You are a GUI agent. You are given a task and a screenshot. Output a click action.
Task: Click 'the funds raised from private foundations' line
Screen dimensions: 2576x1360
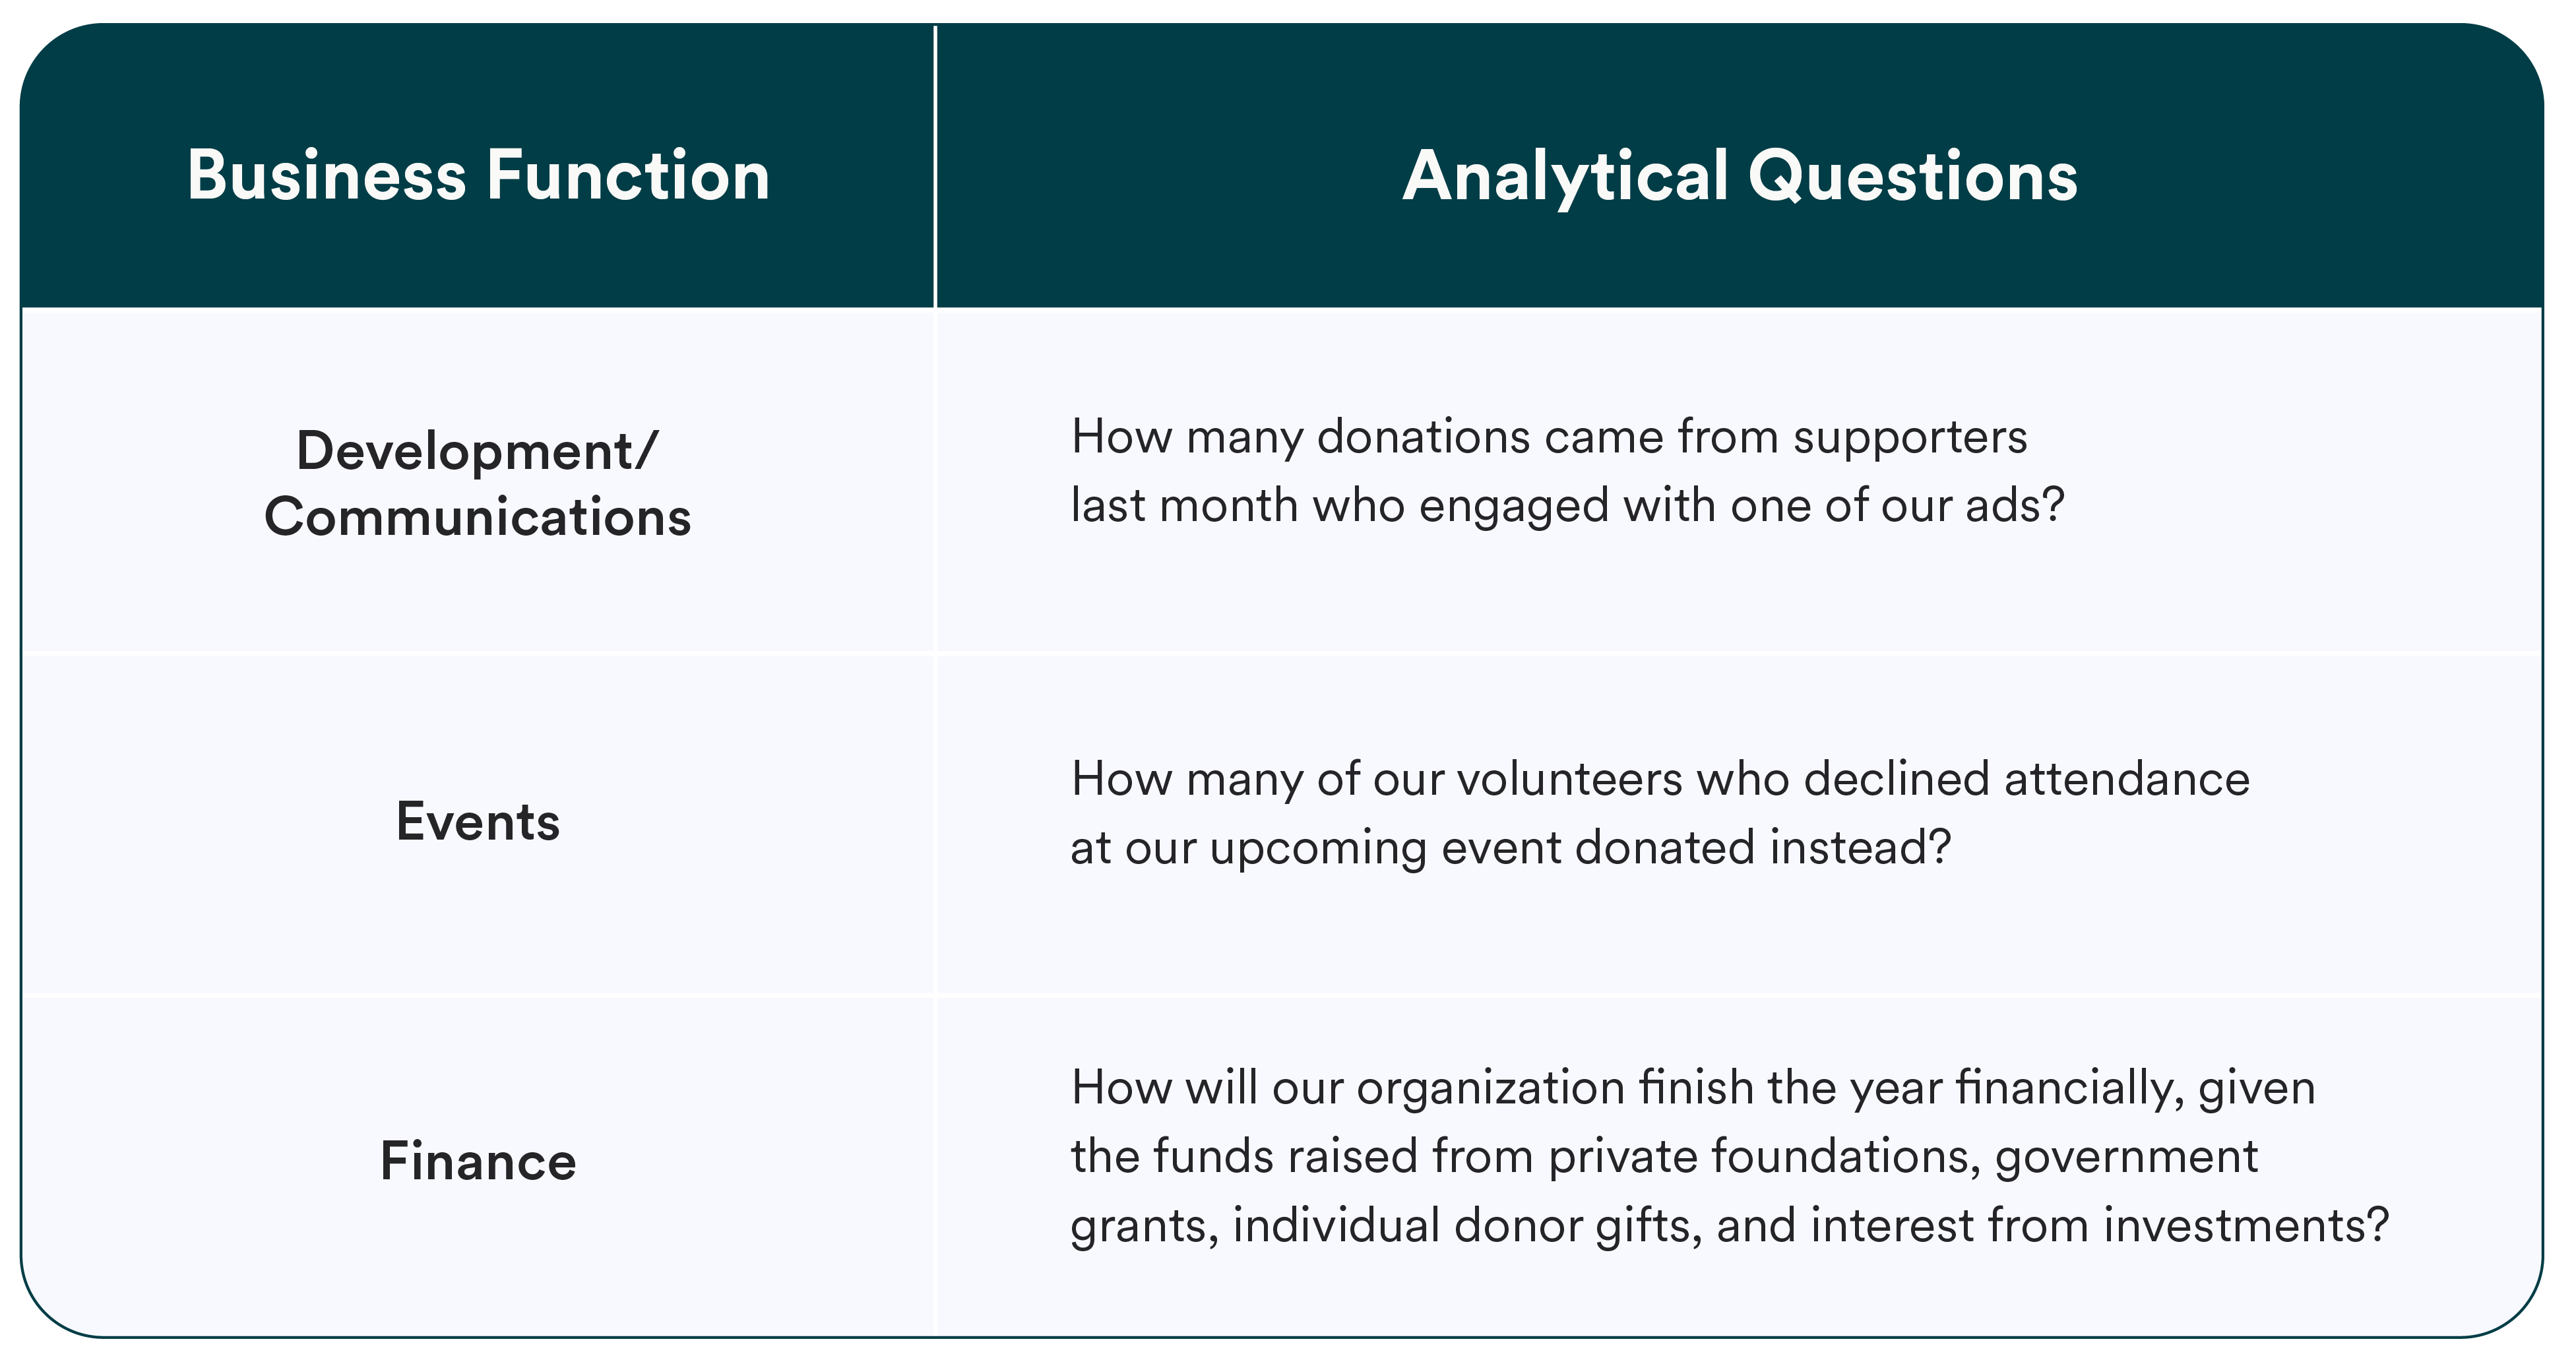pyautogui.click(x=1664, y=1157)
